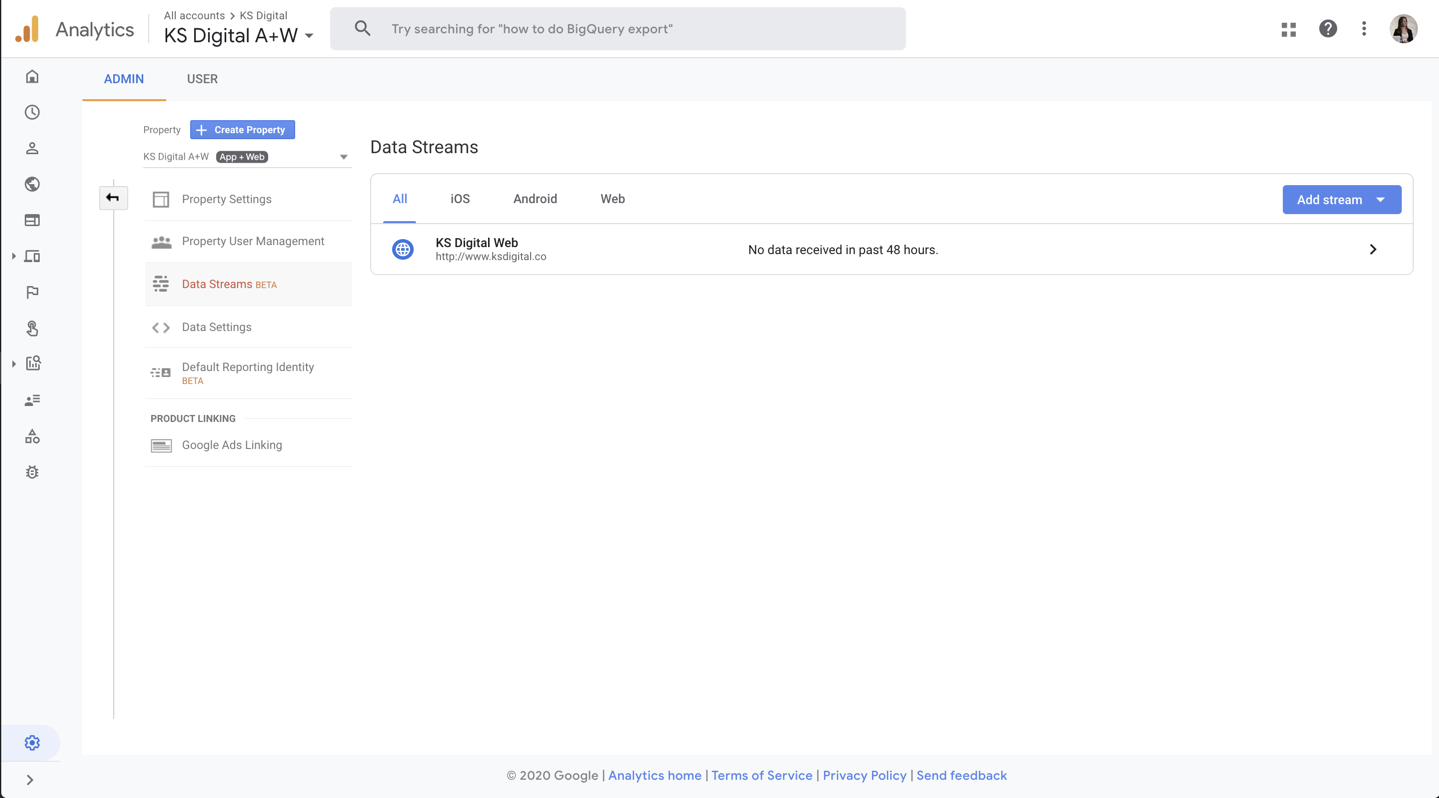1439x798 pixels.
Task: Click the Analytics home footer link
Action: coord(655,776)
